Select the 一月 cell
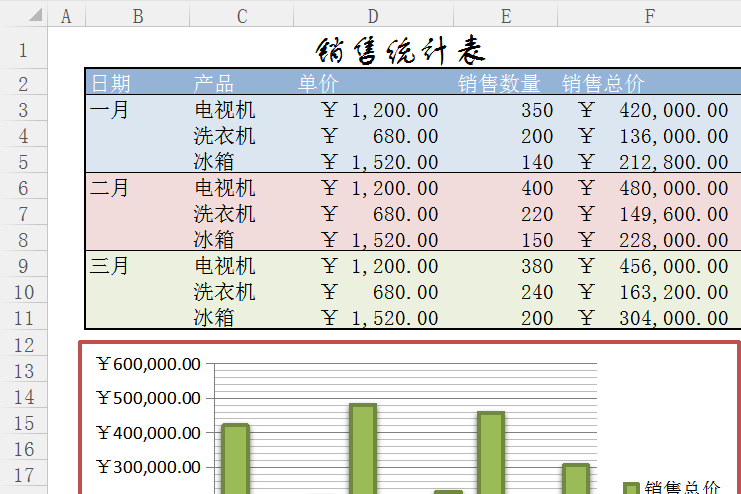The height and width of the screenshot is (494, 741). pos(110,110)
